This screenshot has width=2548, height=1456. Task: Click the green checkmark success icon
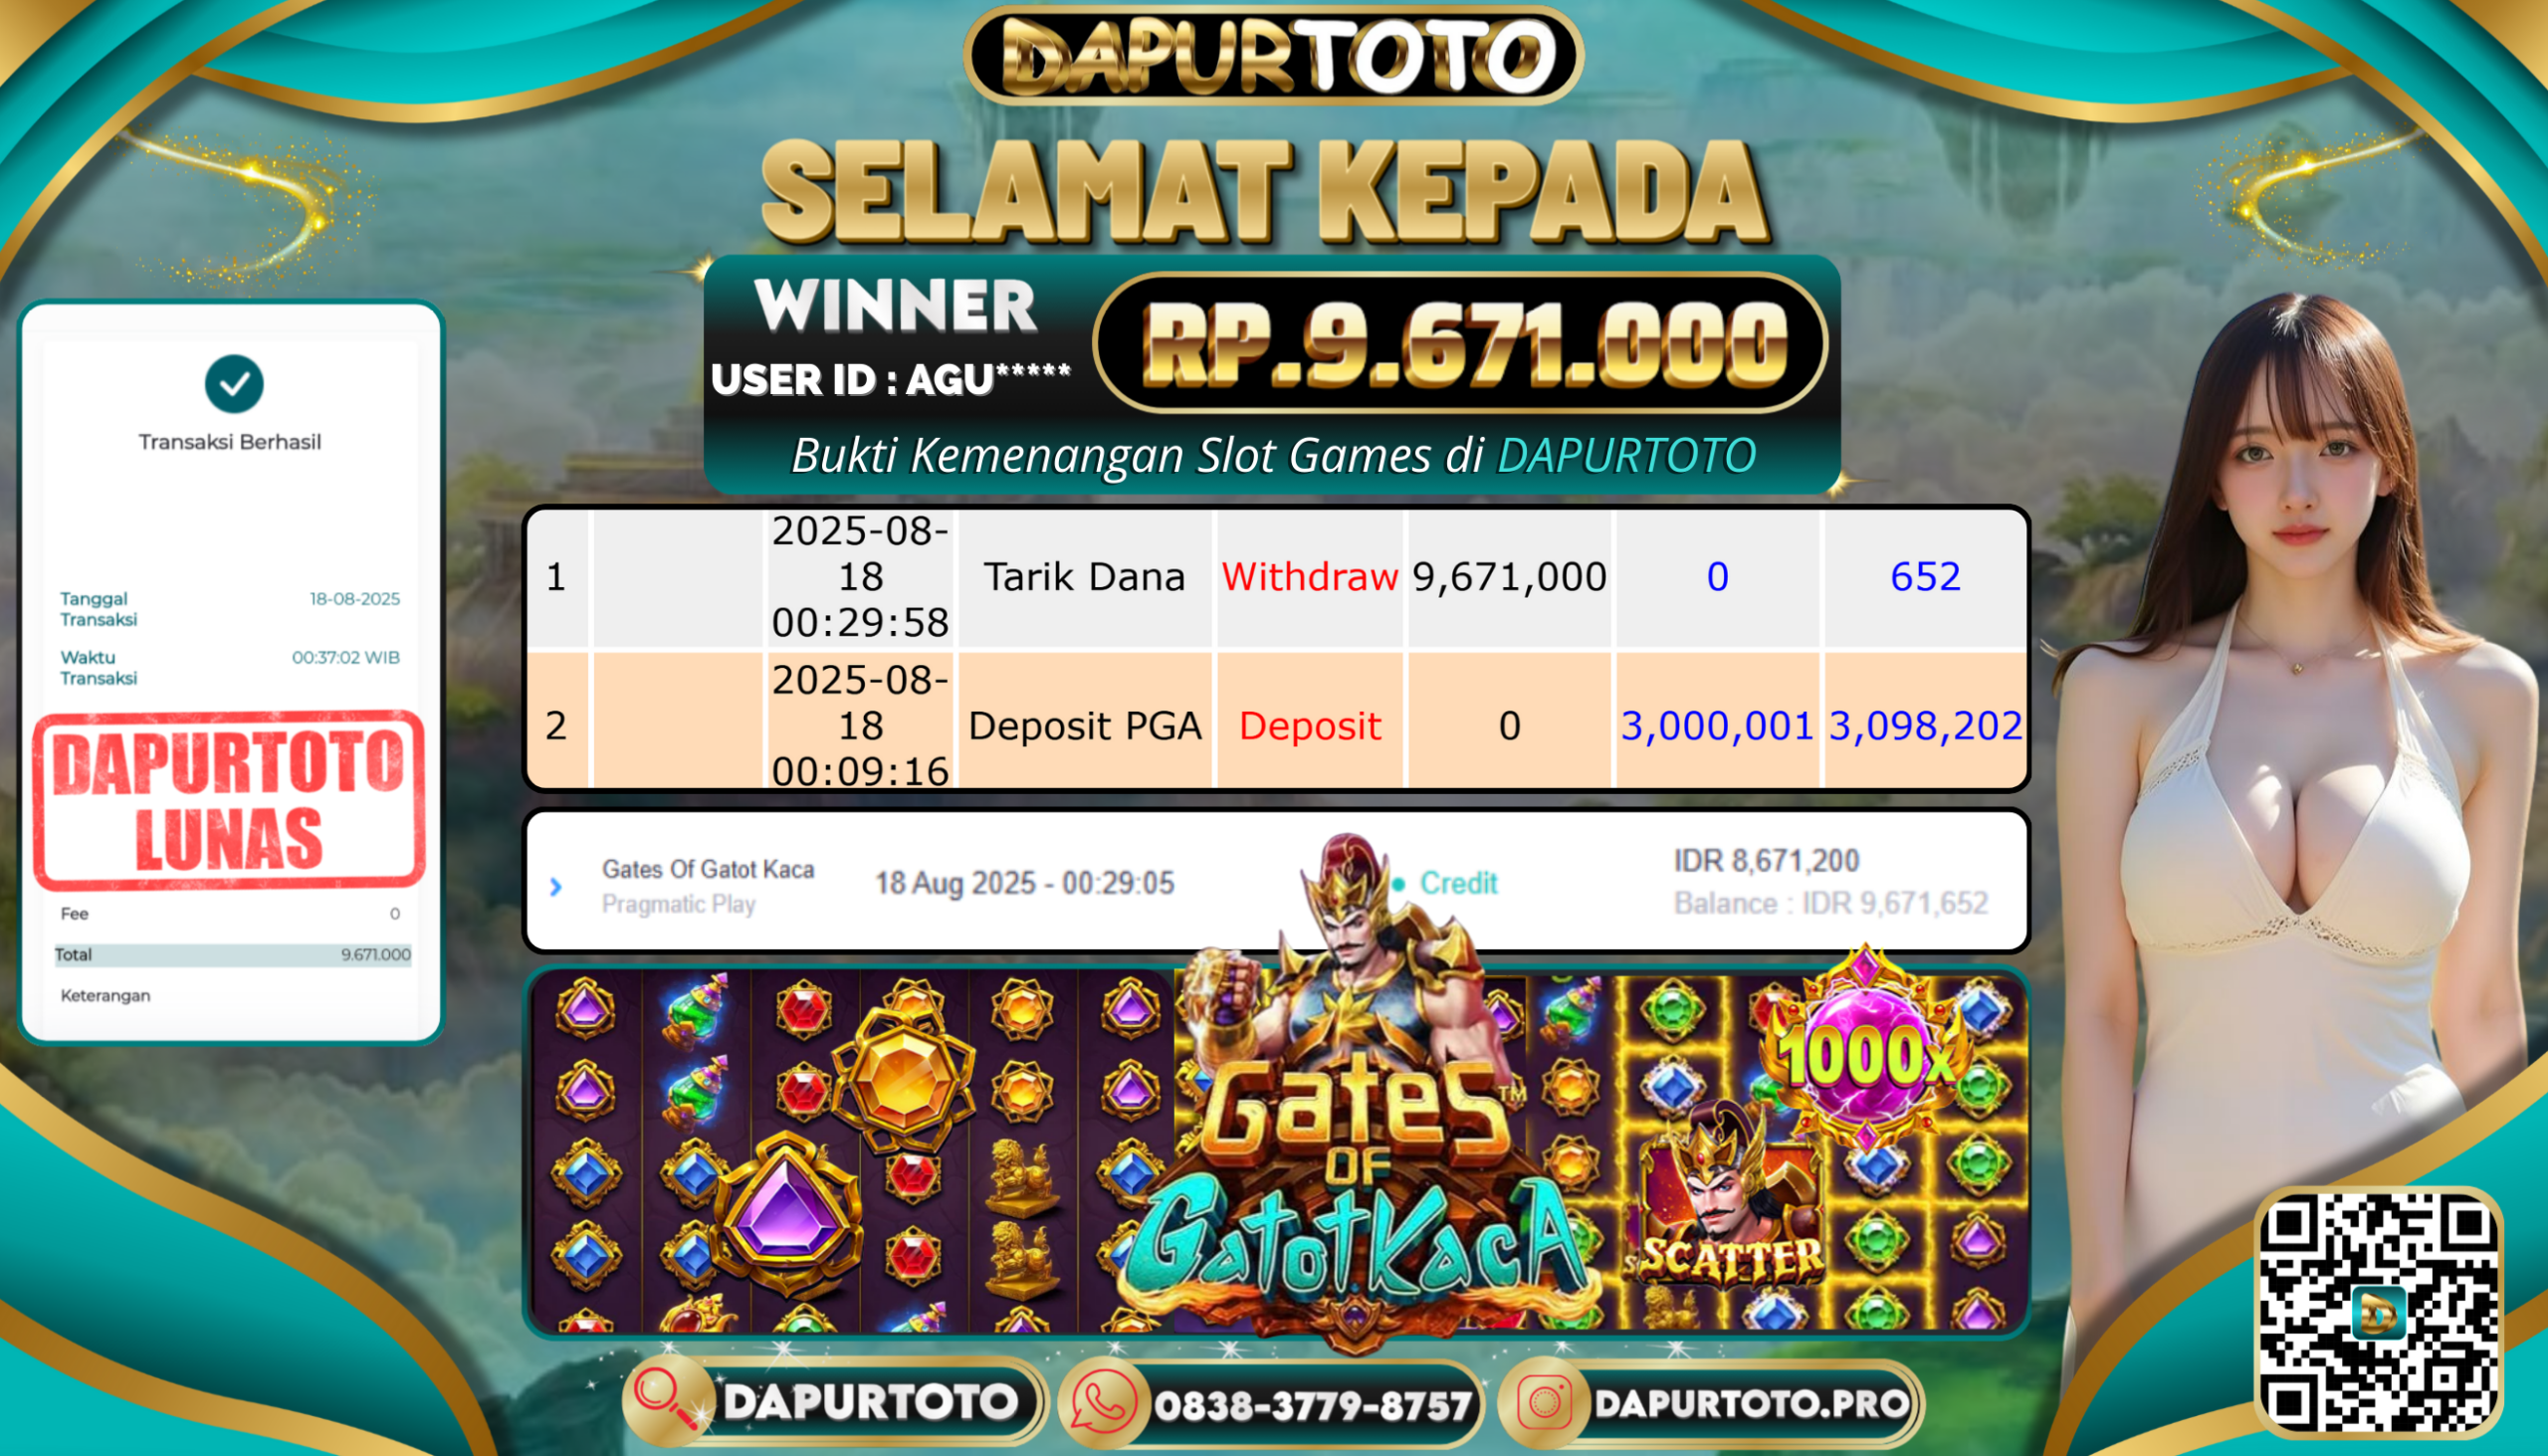(234, 384)
